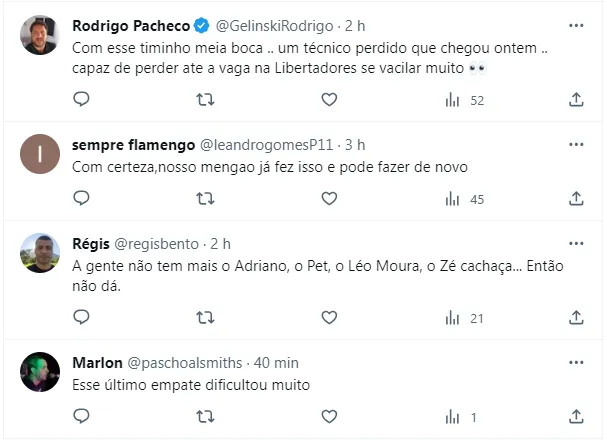Reply to sempre flamengo's tweet

[82, 199]
